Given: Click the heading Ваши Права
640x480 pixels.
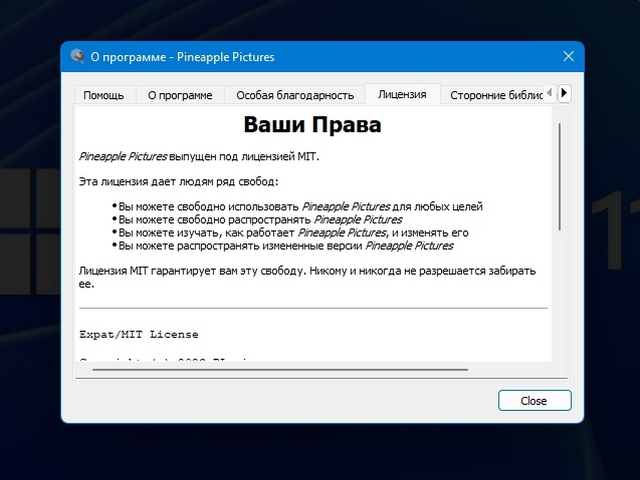Looking at the screenshot, I should point(312,124).
